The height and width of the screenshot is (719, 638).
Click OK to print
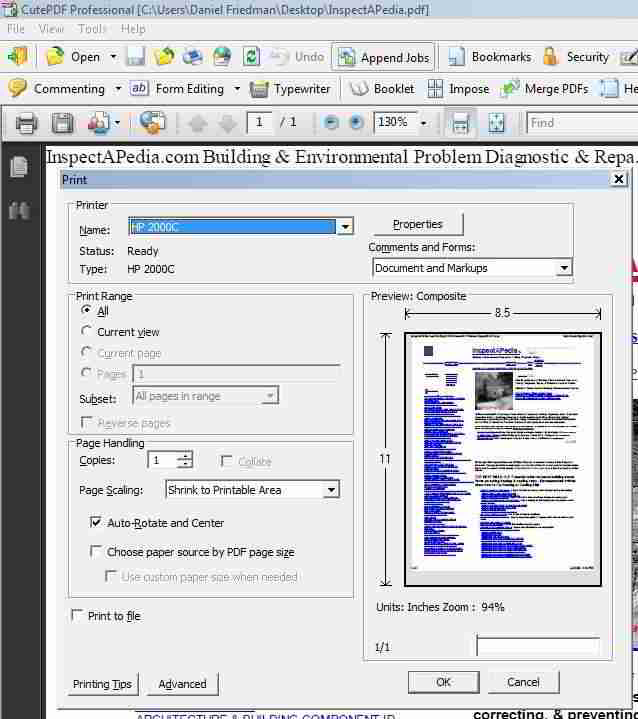tap(444, 682)
